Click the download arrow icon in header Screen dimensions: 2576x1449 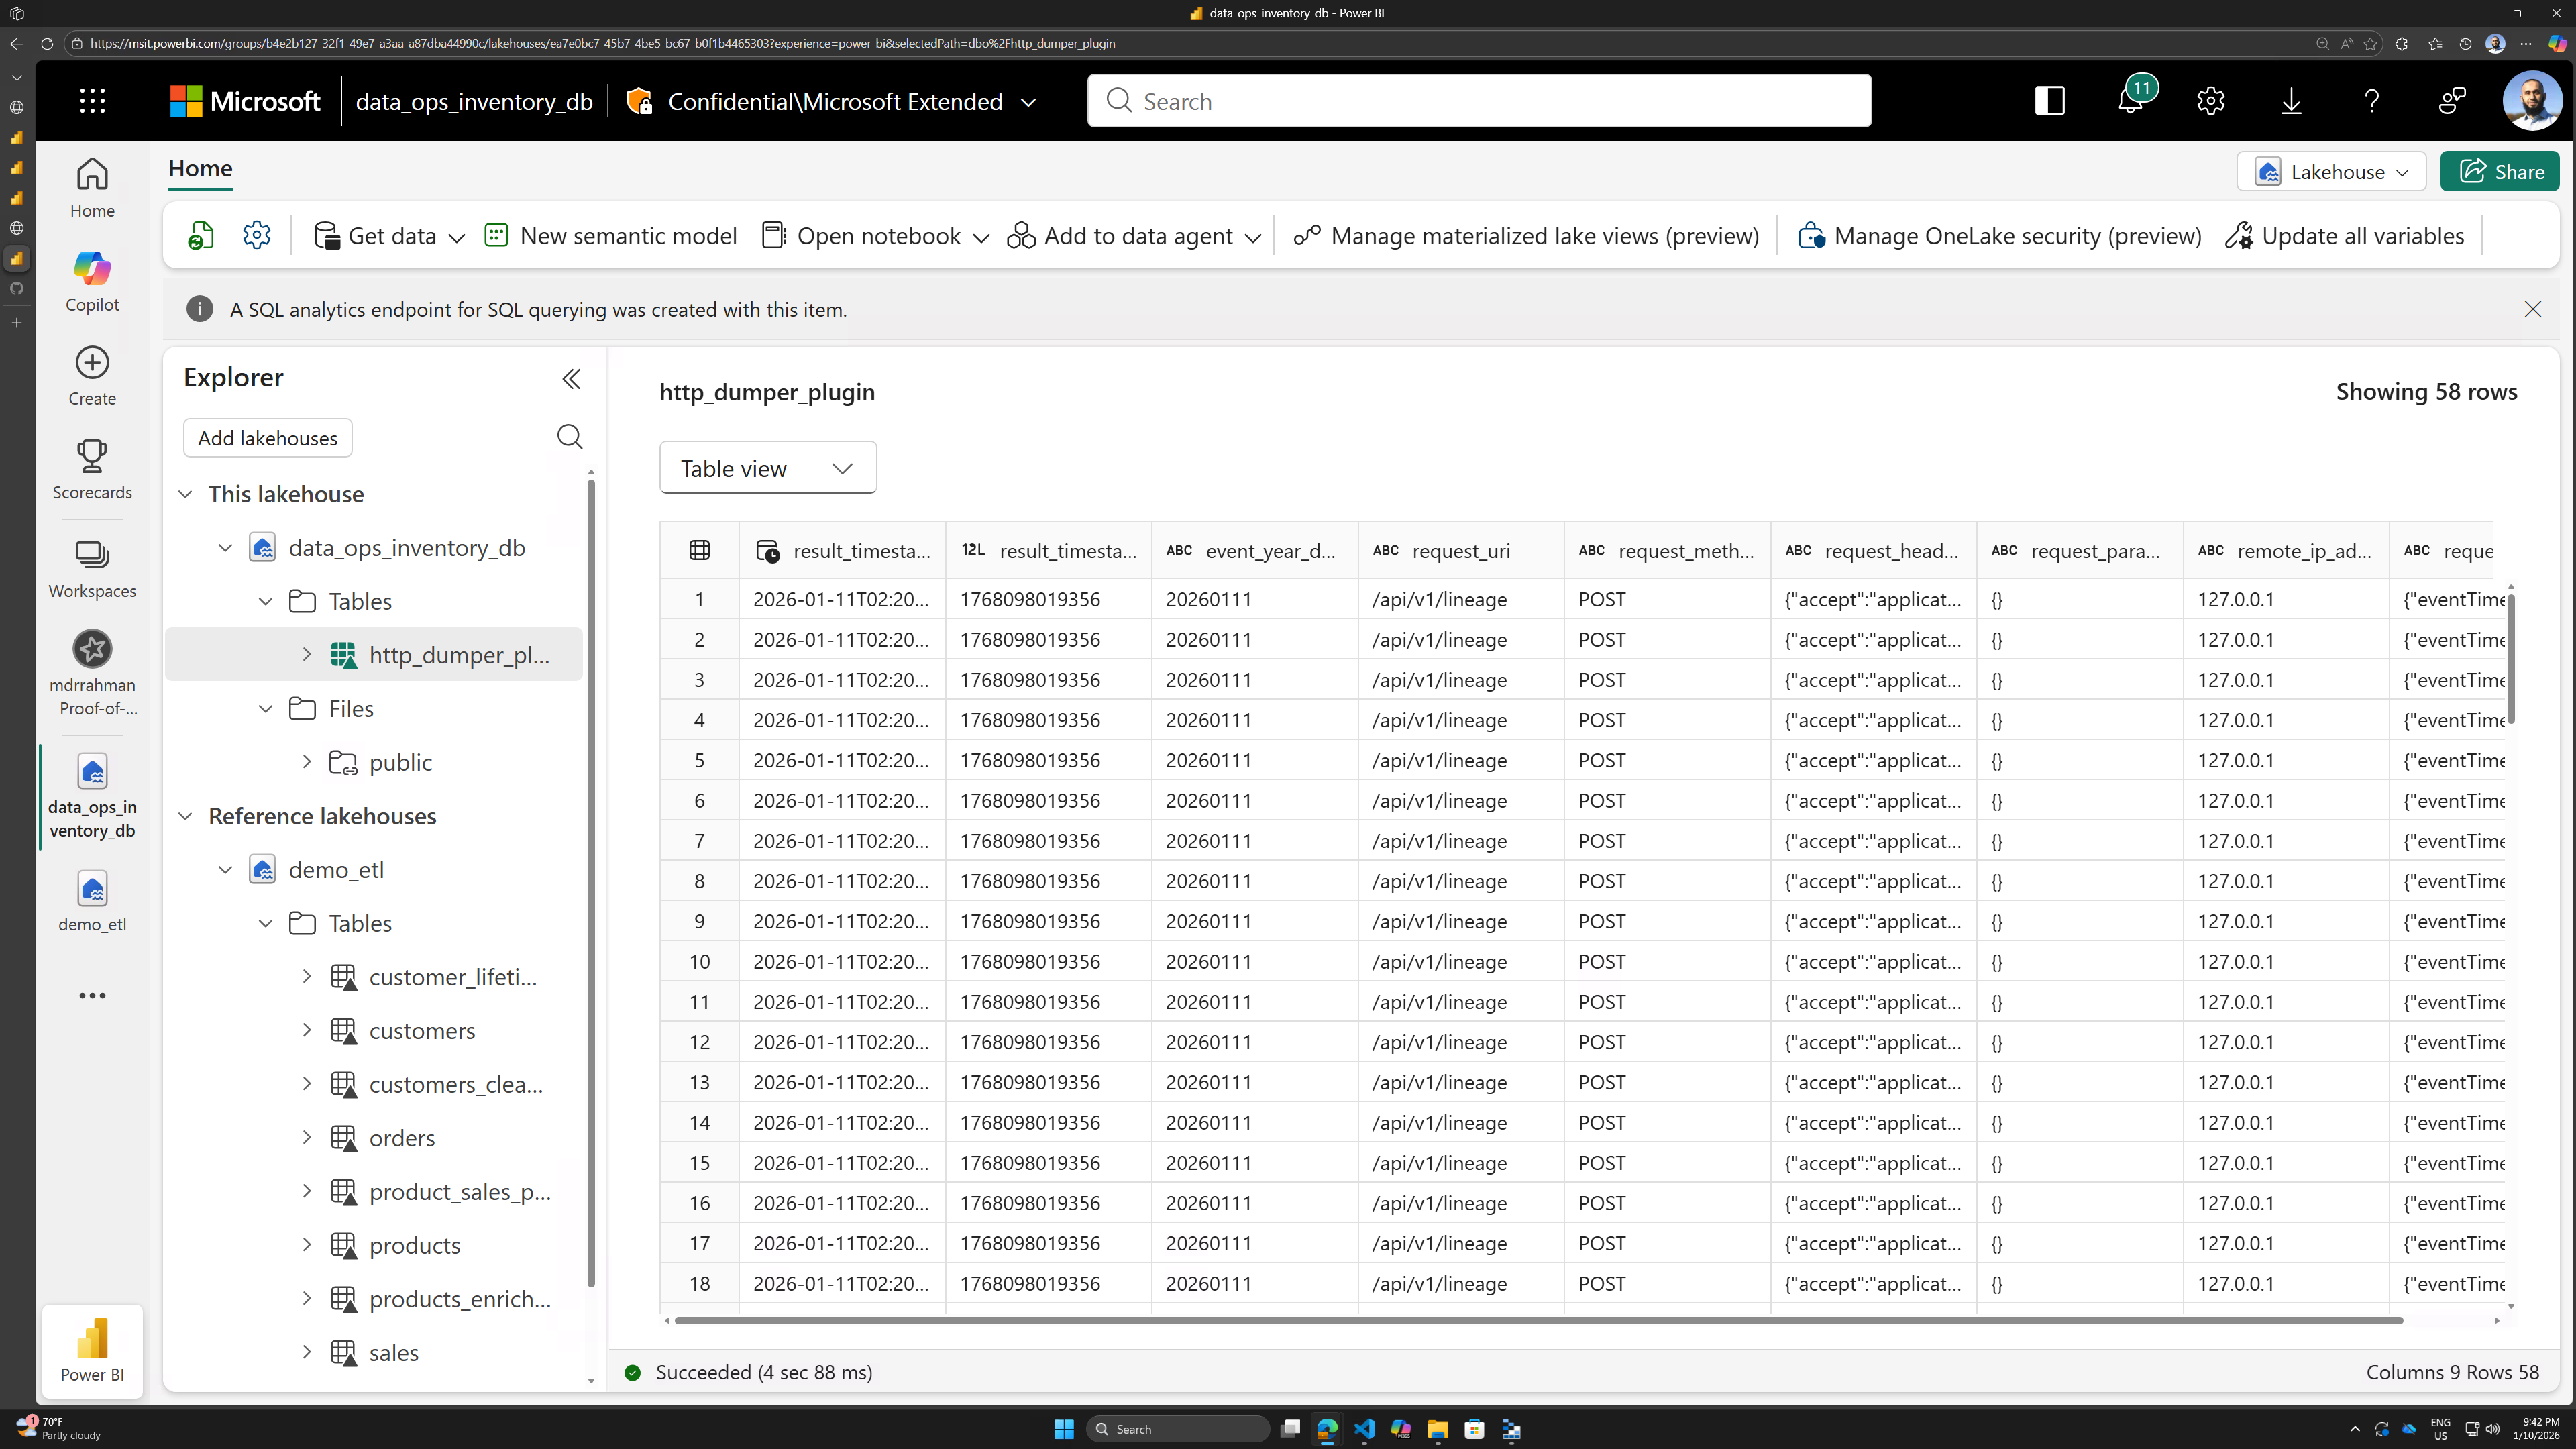pyautogui.click(x=2291, y=101)
